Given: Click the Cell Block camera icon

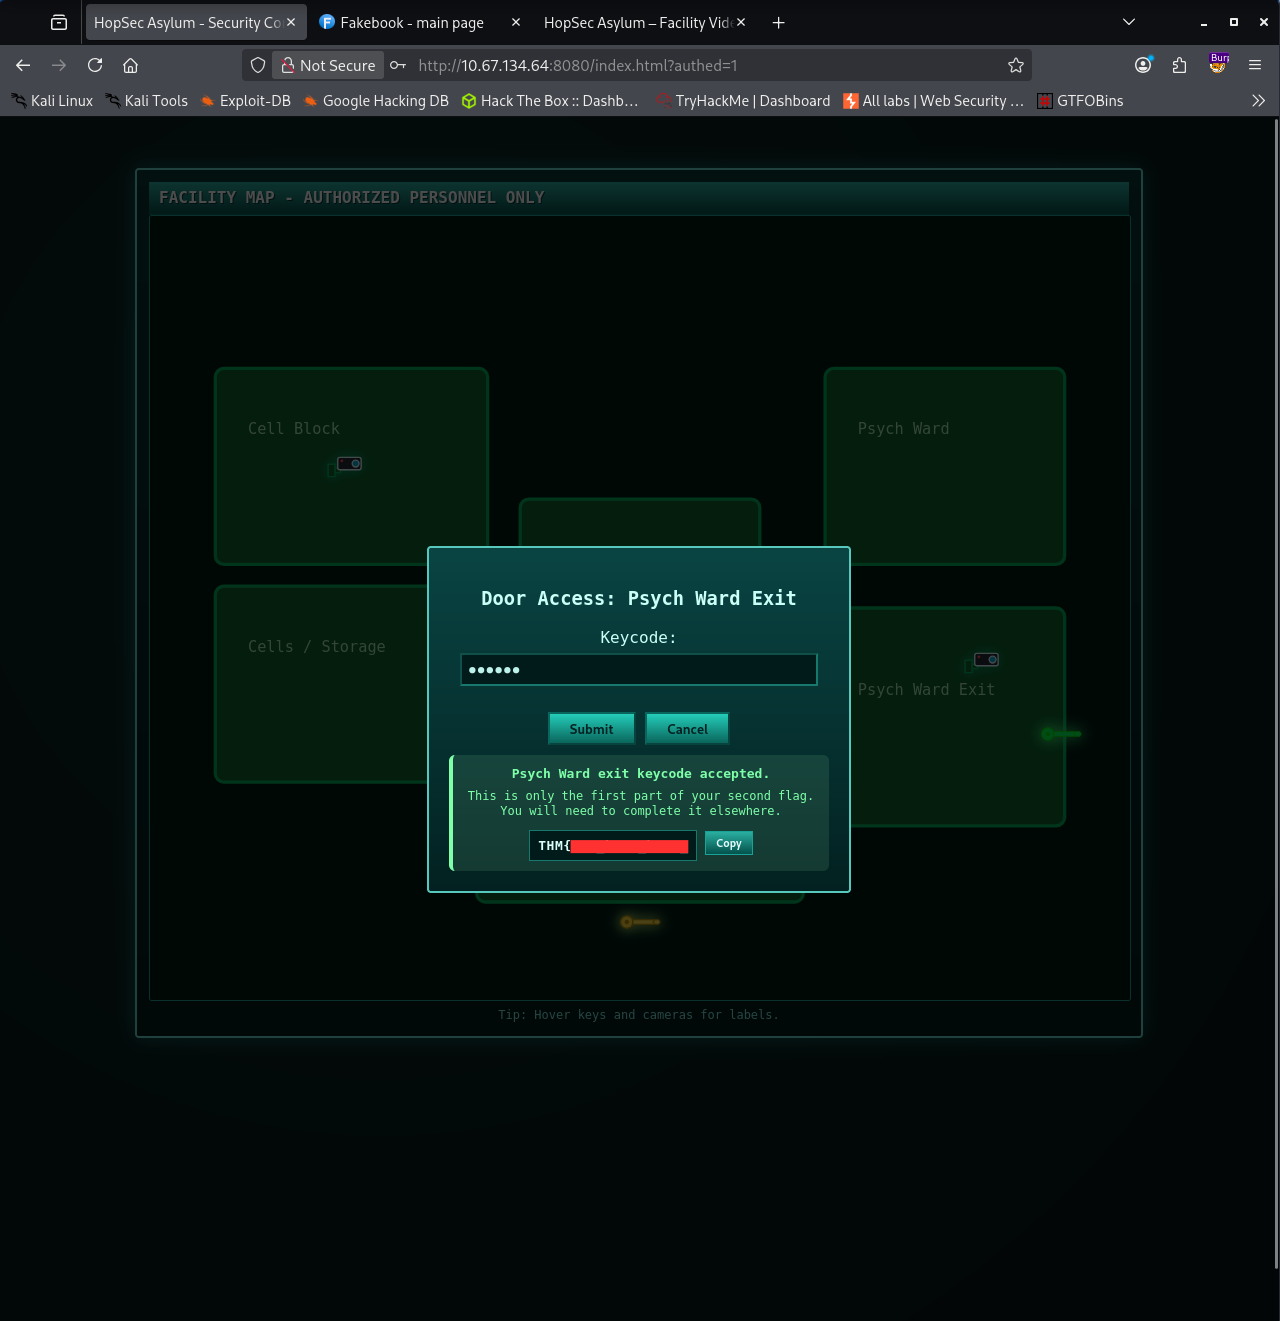Looking at the screenshot, I should 349,464.
